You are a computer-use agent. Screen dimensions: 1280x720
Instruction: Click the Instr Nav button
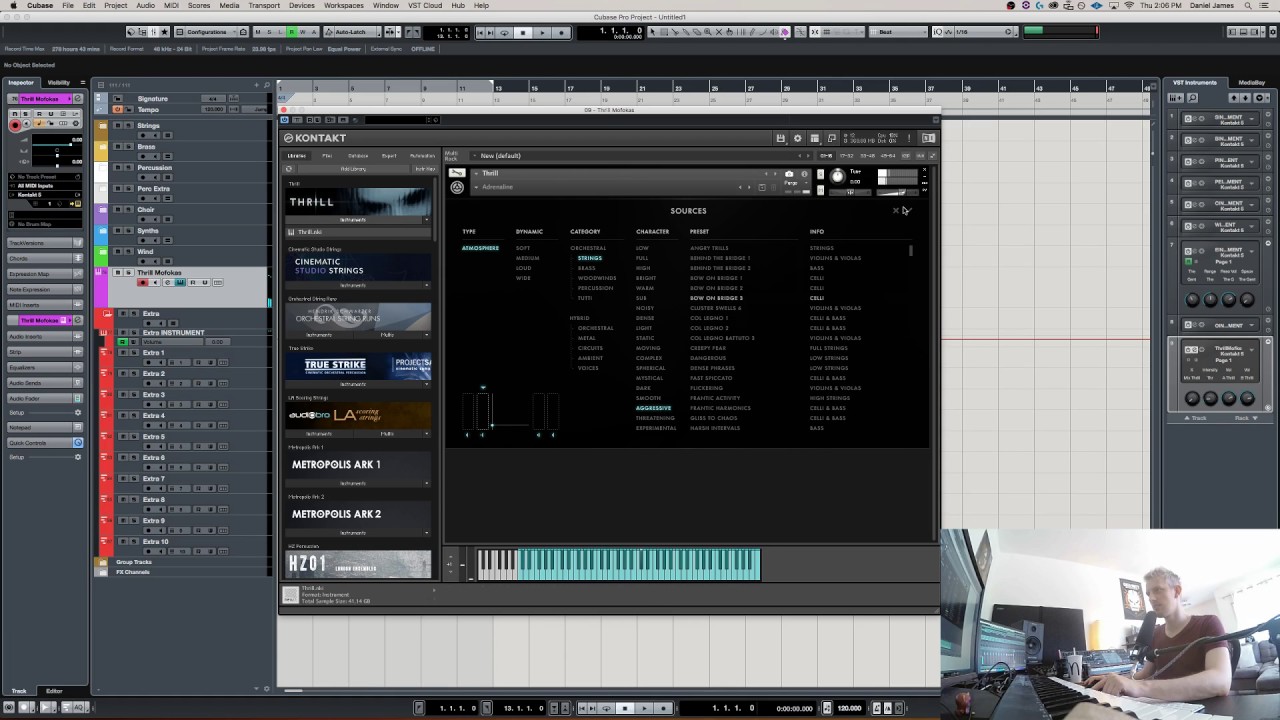424,169
